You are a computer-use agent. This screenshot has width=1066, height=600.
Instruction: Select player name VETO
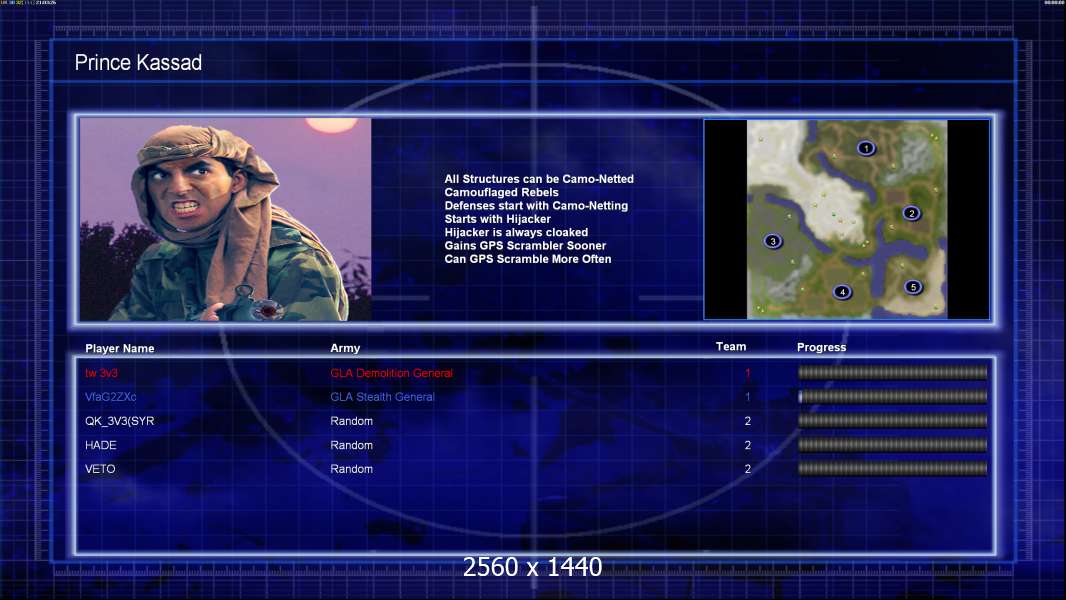[x=100, y=469]
